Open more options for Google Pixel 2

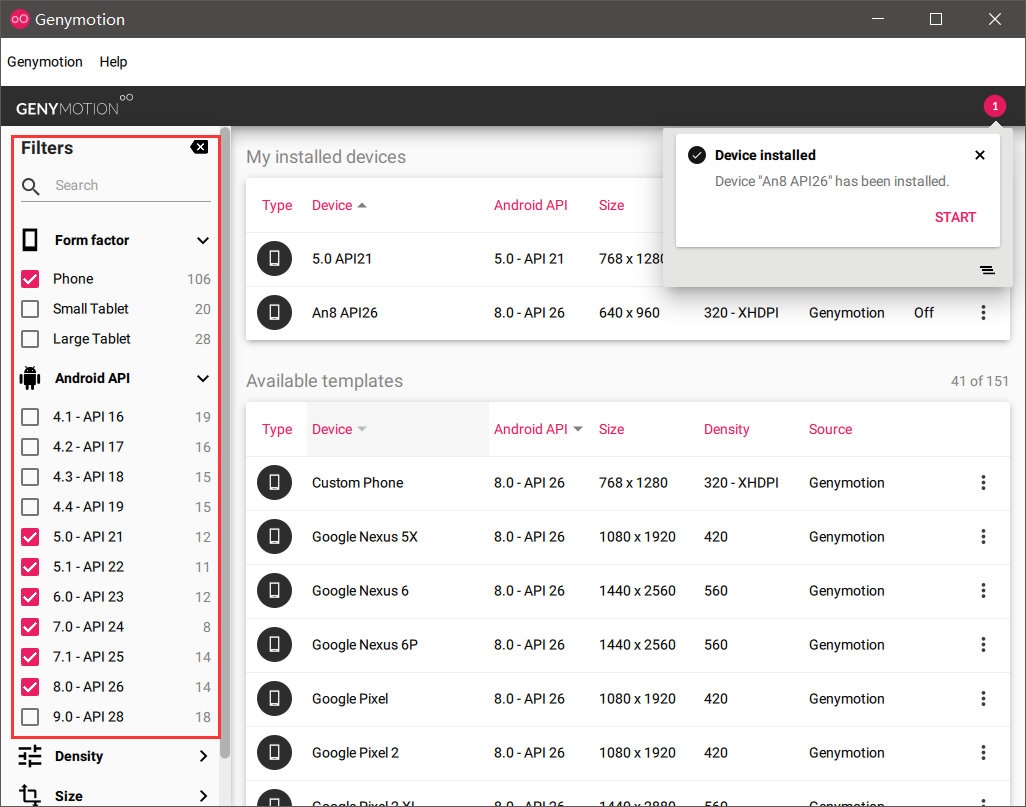tap(983, 753)
